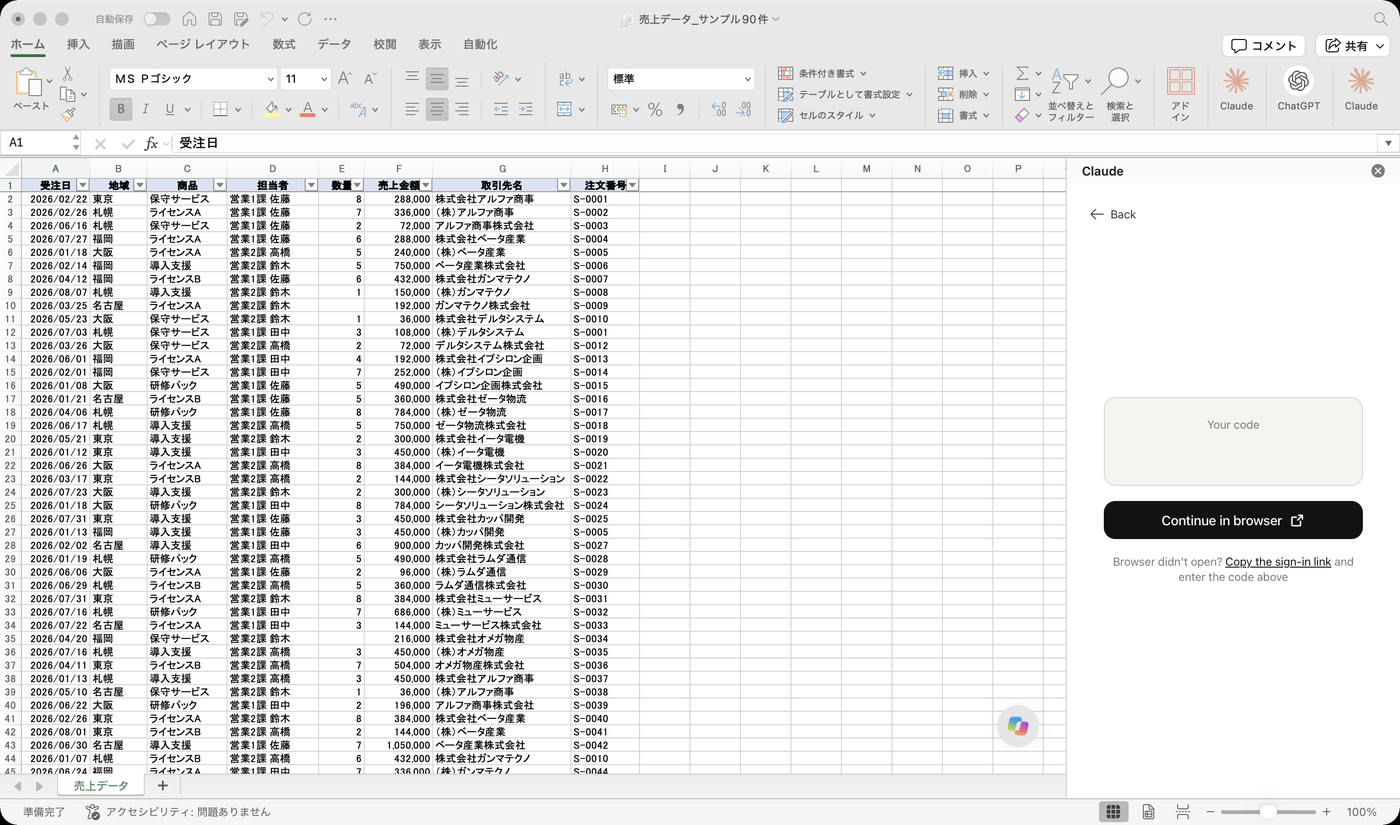The image size is (1400, 825).
Task: Open the 数式 ribbon tab
Action: [x=284, y=44]
